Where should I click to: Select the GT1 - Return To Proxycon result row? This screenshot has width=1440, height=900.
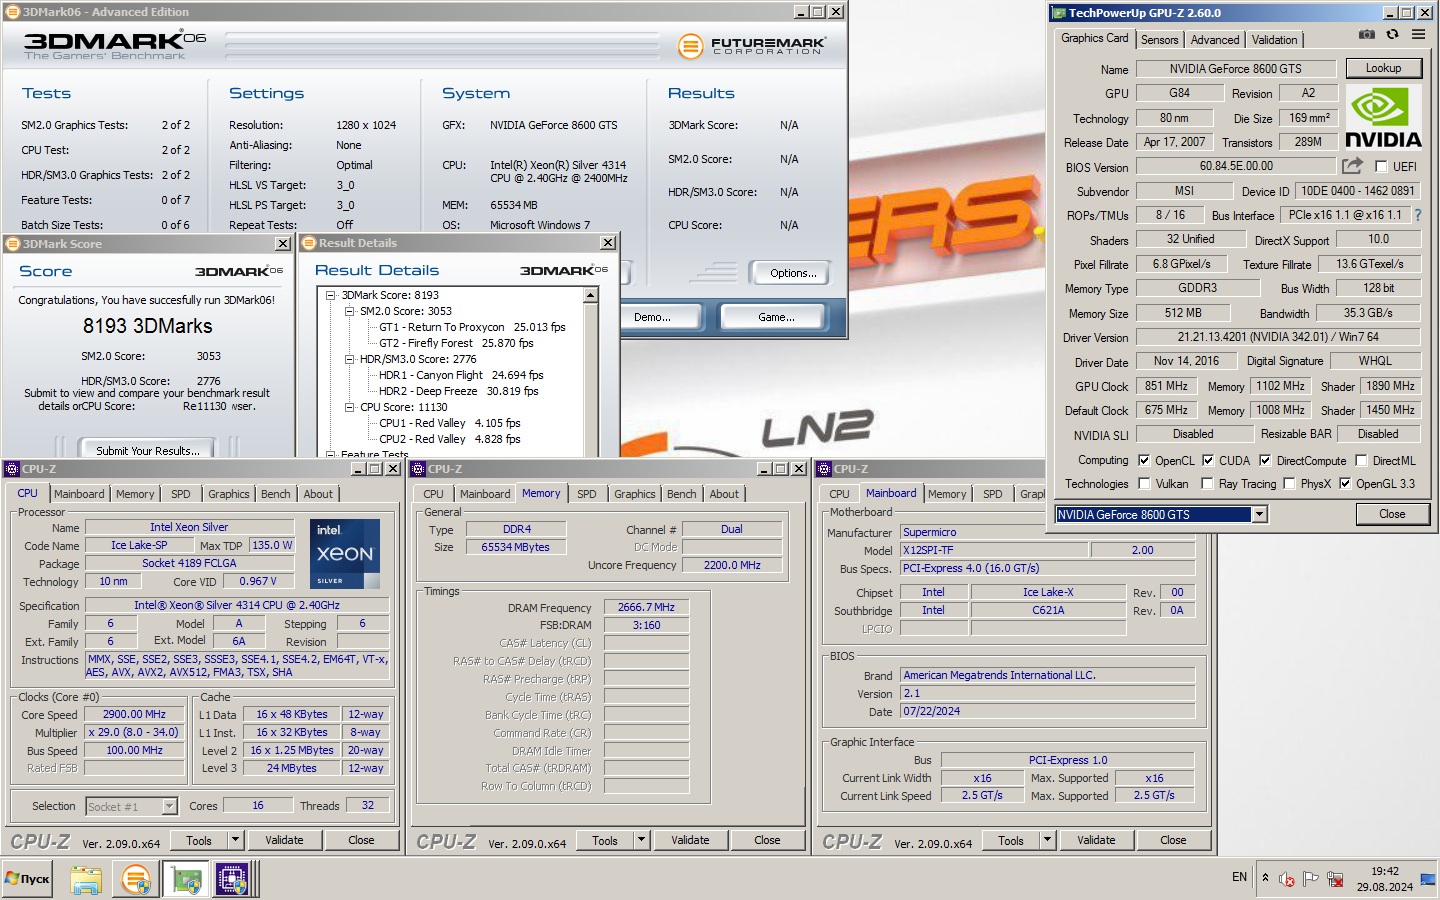(472, 327)
